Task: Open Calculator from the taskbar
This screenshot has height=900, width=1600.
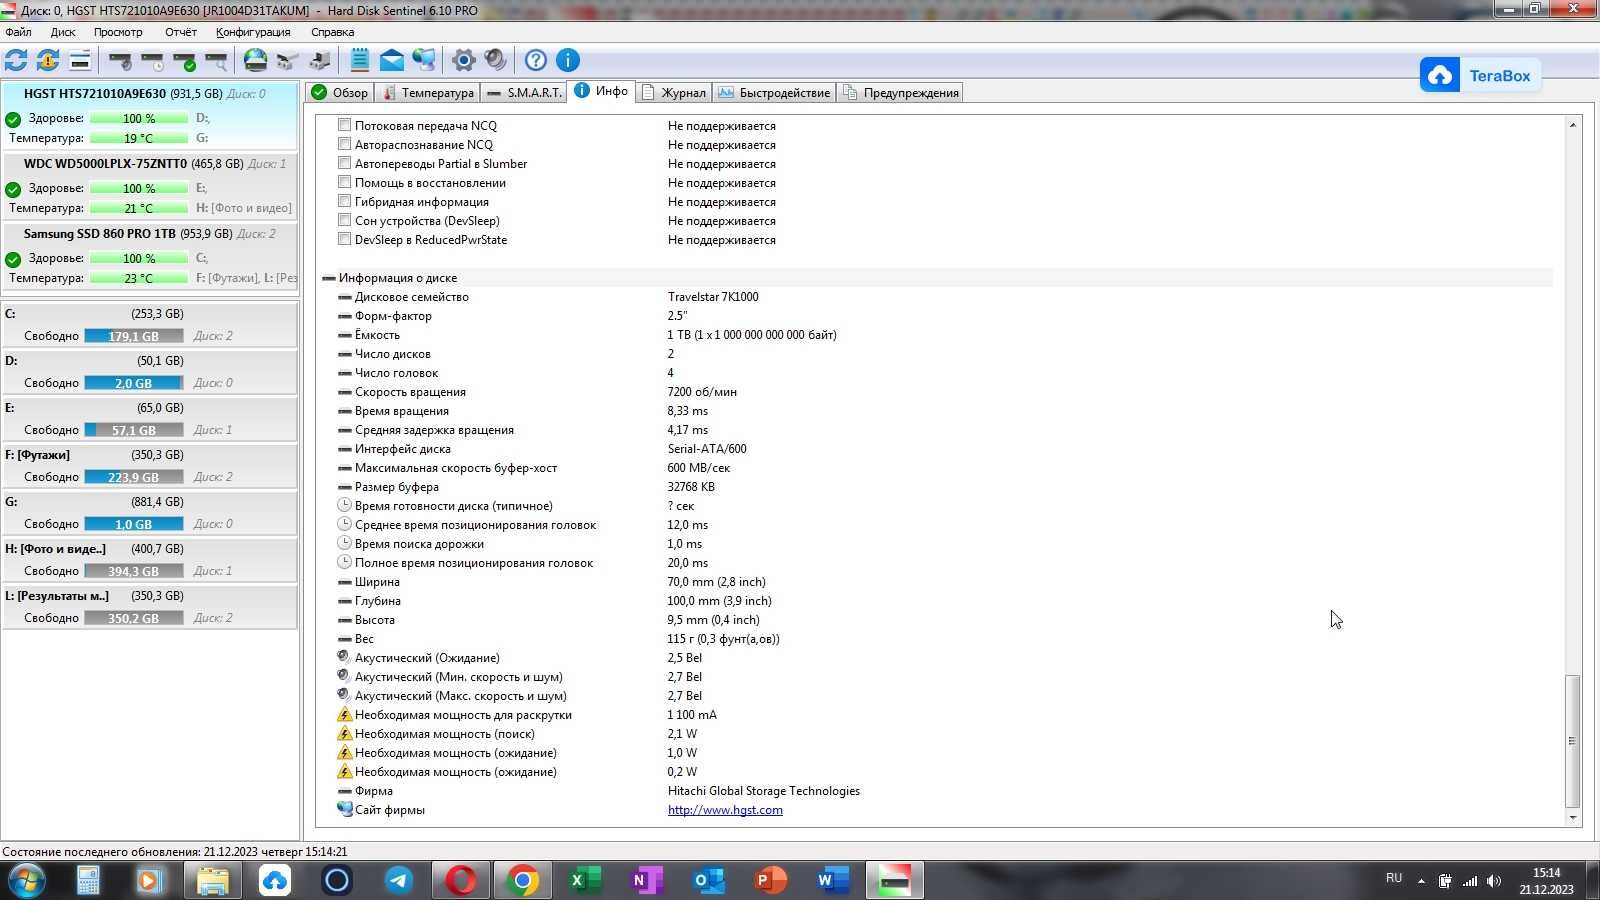Action: tap(88, 880)
